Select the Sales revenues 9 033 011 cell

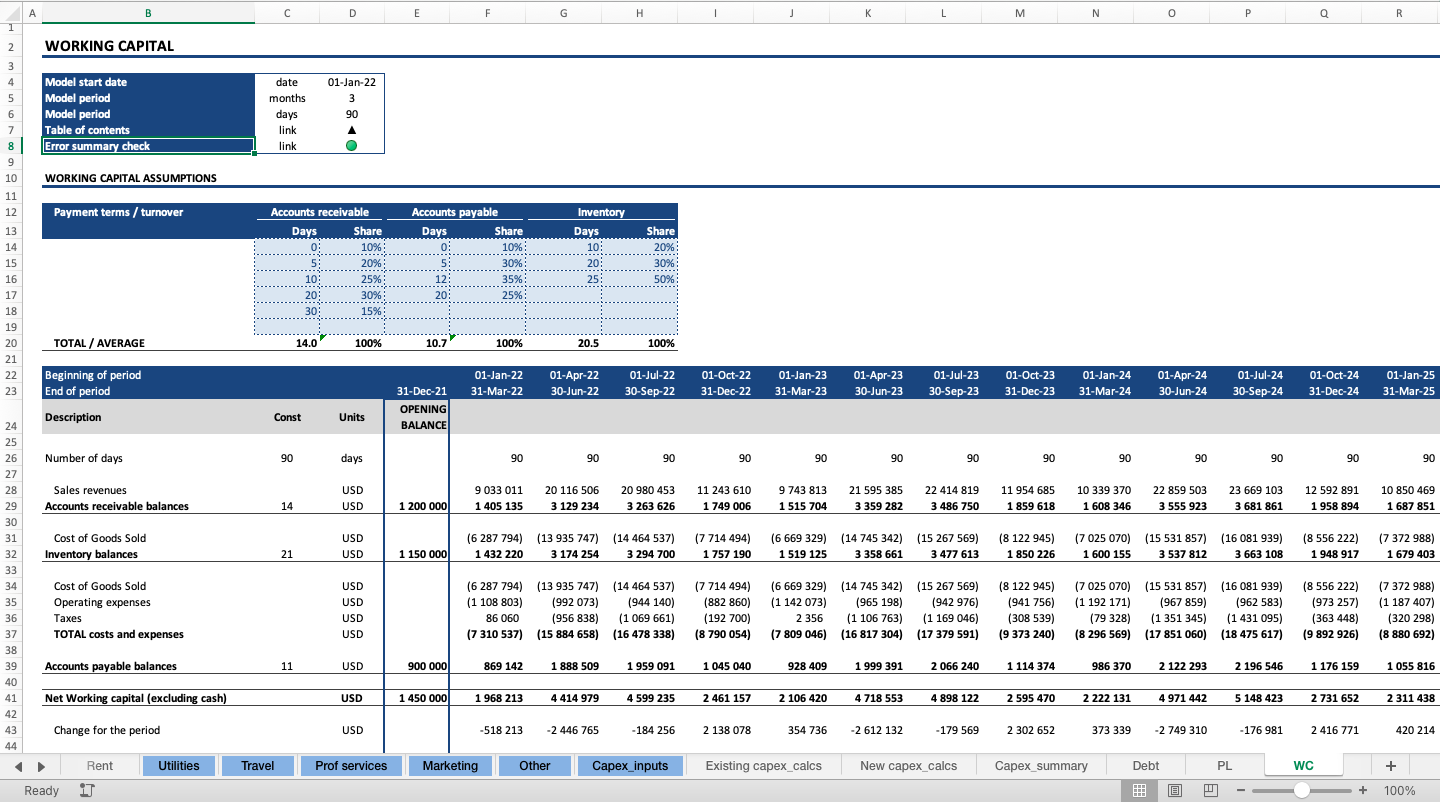coord(487,490)
